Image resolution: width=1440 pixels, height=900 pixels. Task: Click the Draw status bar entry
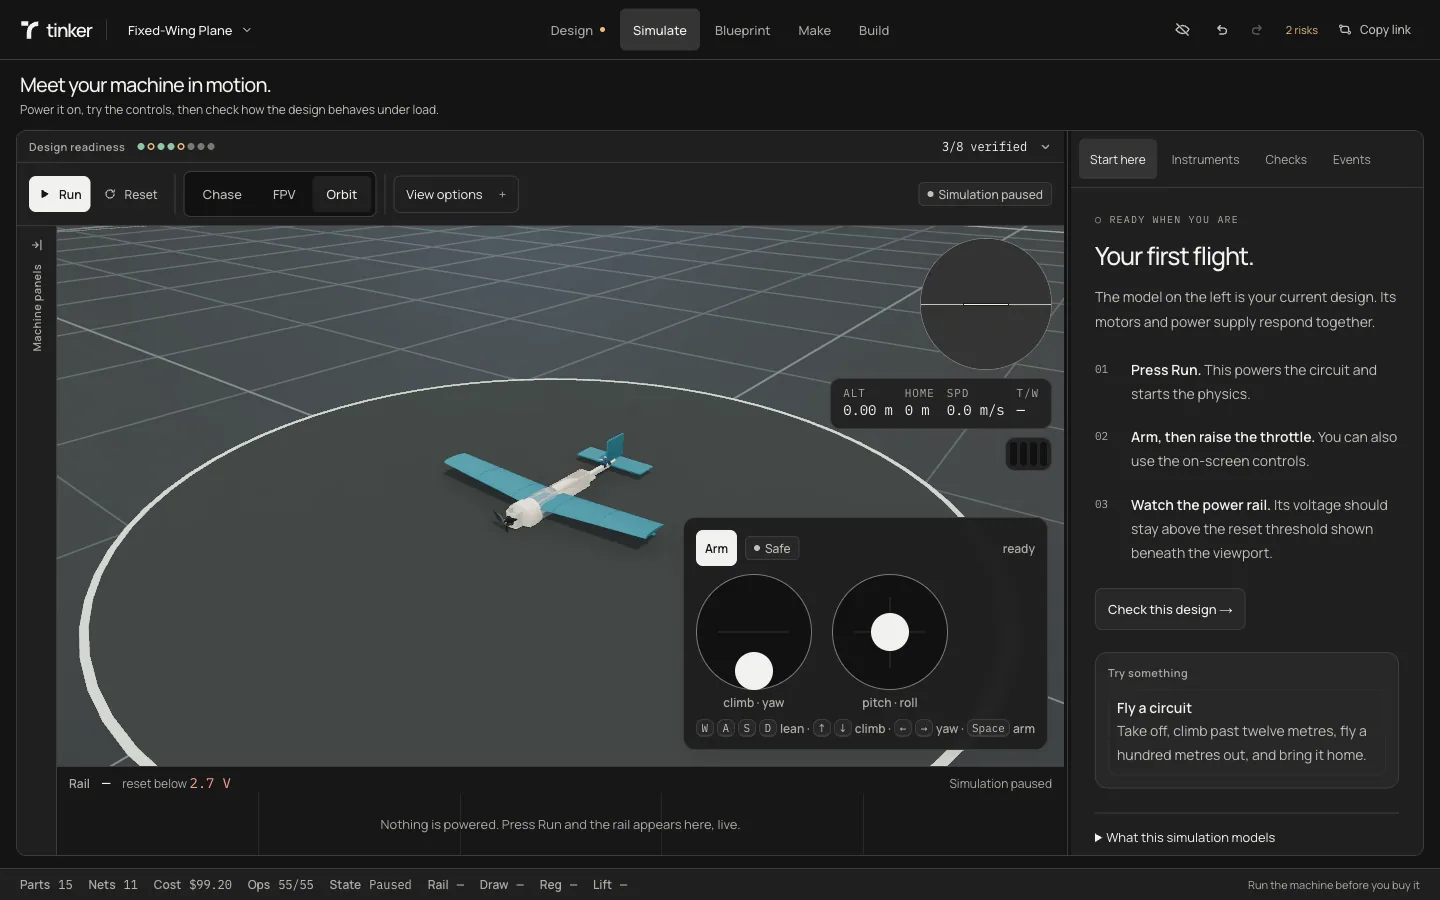502,885
